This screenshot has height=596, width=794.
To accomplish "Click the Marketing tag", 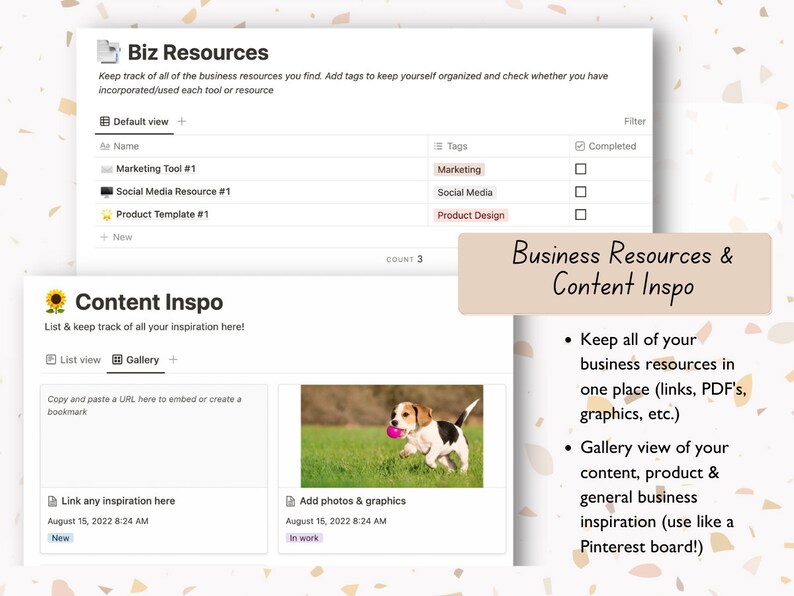I will click(x=459, y=170).
